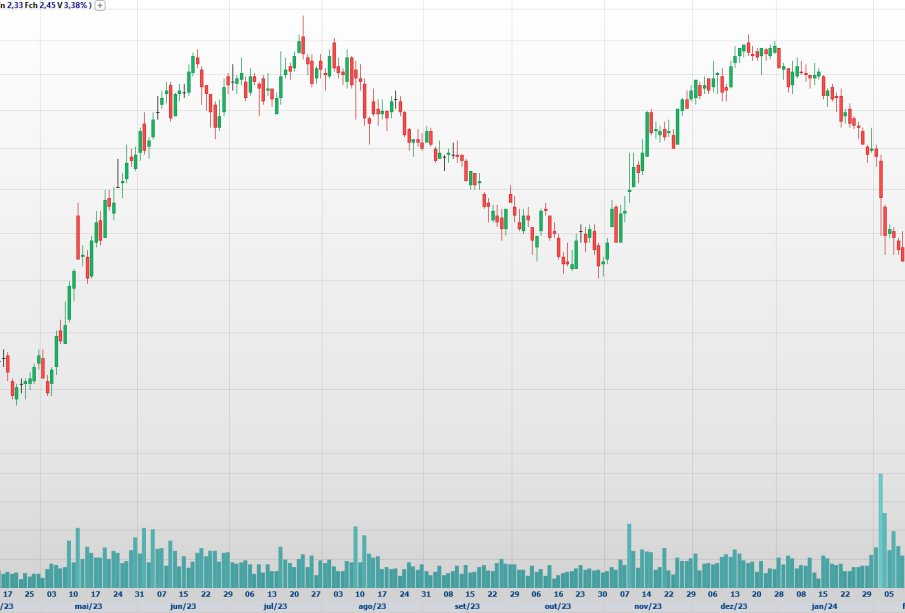Pick the out/23 month on the axis
The image size is (905, 613).
tap(557, 606)
